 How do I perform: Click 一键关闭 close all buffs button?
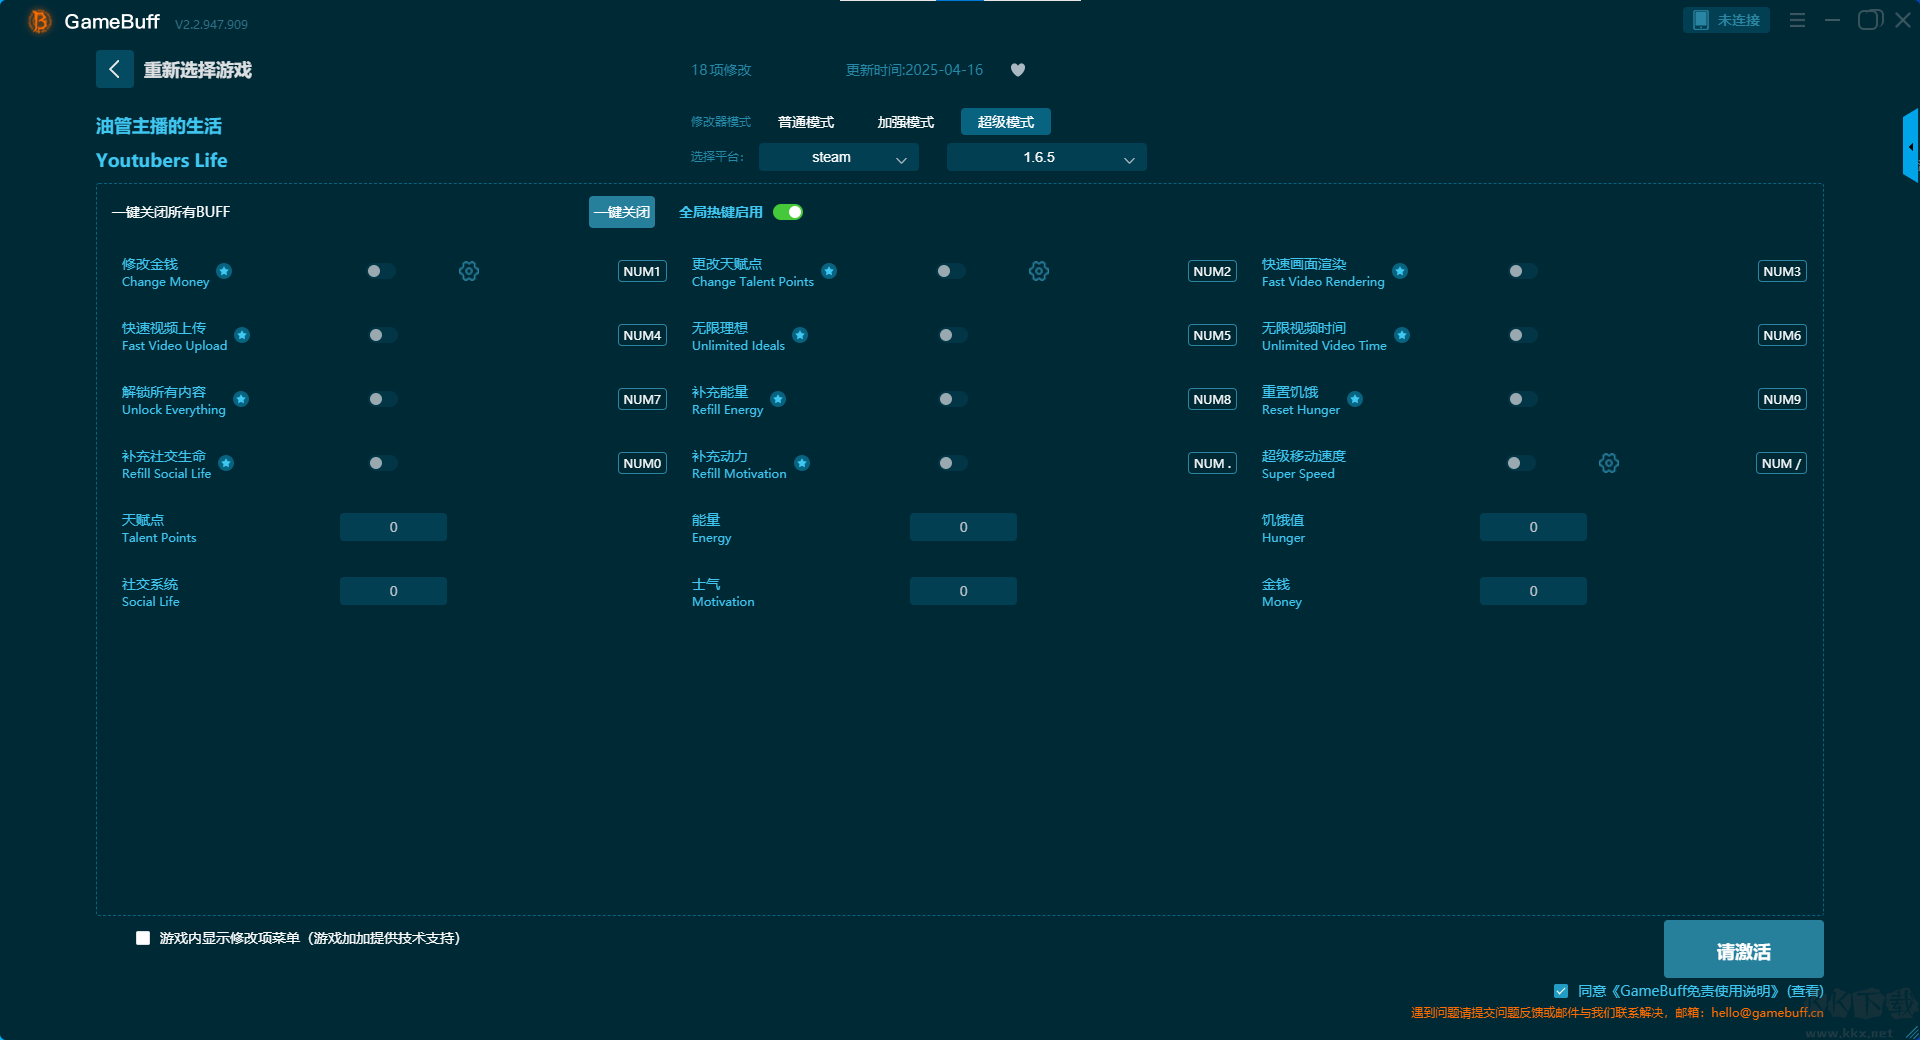622,212
